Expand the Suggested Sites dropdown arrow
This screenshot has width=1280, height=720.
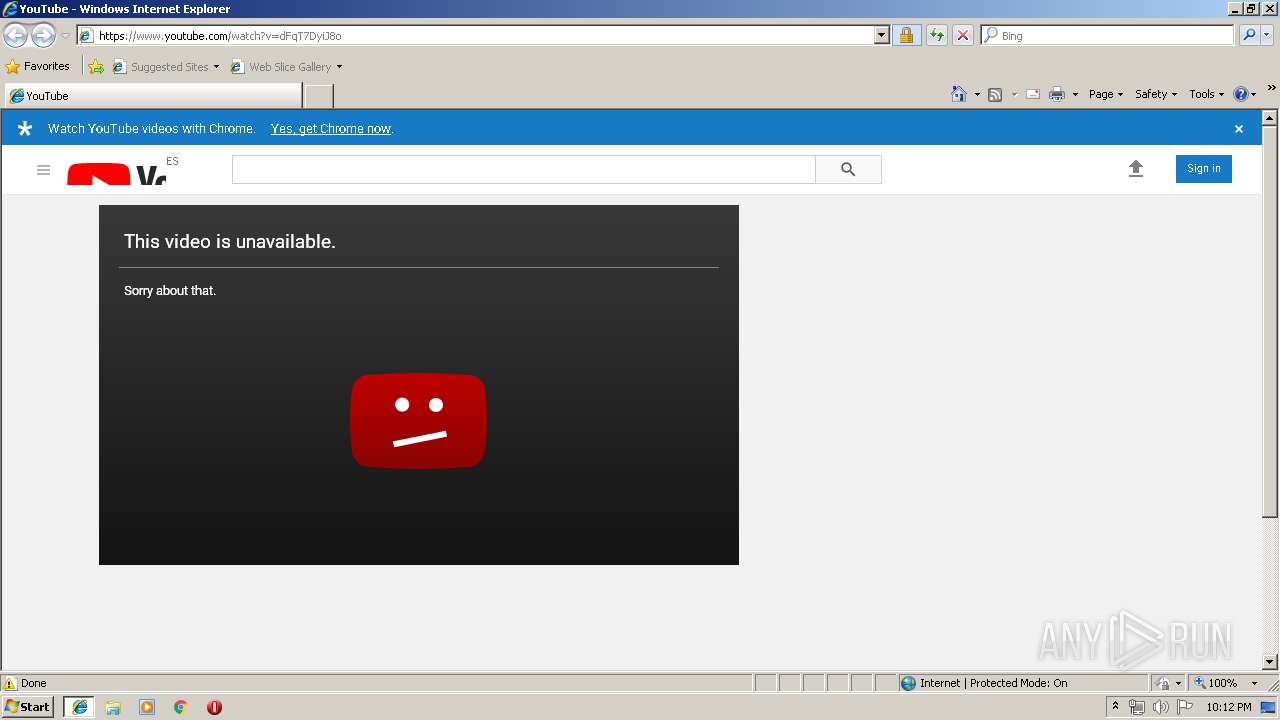click(x=216, y=67)
